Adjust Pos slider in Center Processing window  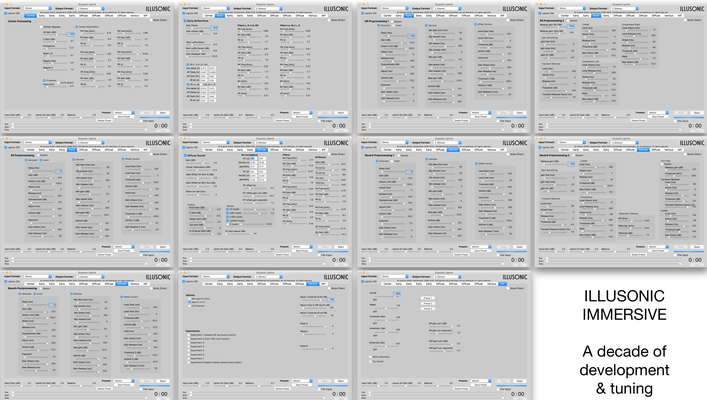(x=79, y=124)
